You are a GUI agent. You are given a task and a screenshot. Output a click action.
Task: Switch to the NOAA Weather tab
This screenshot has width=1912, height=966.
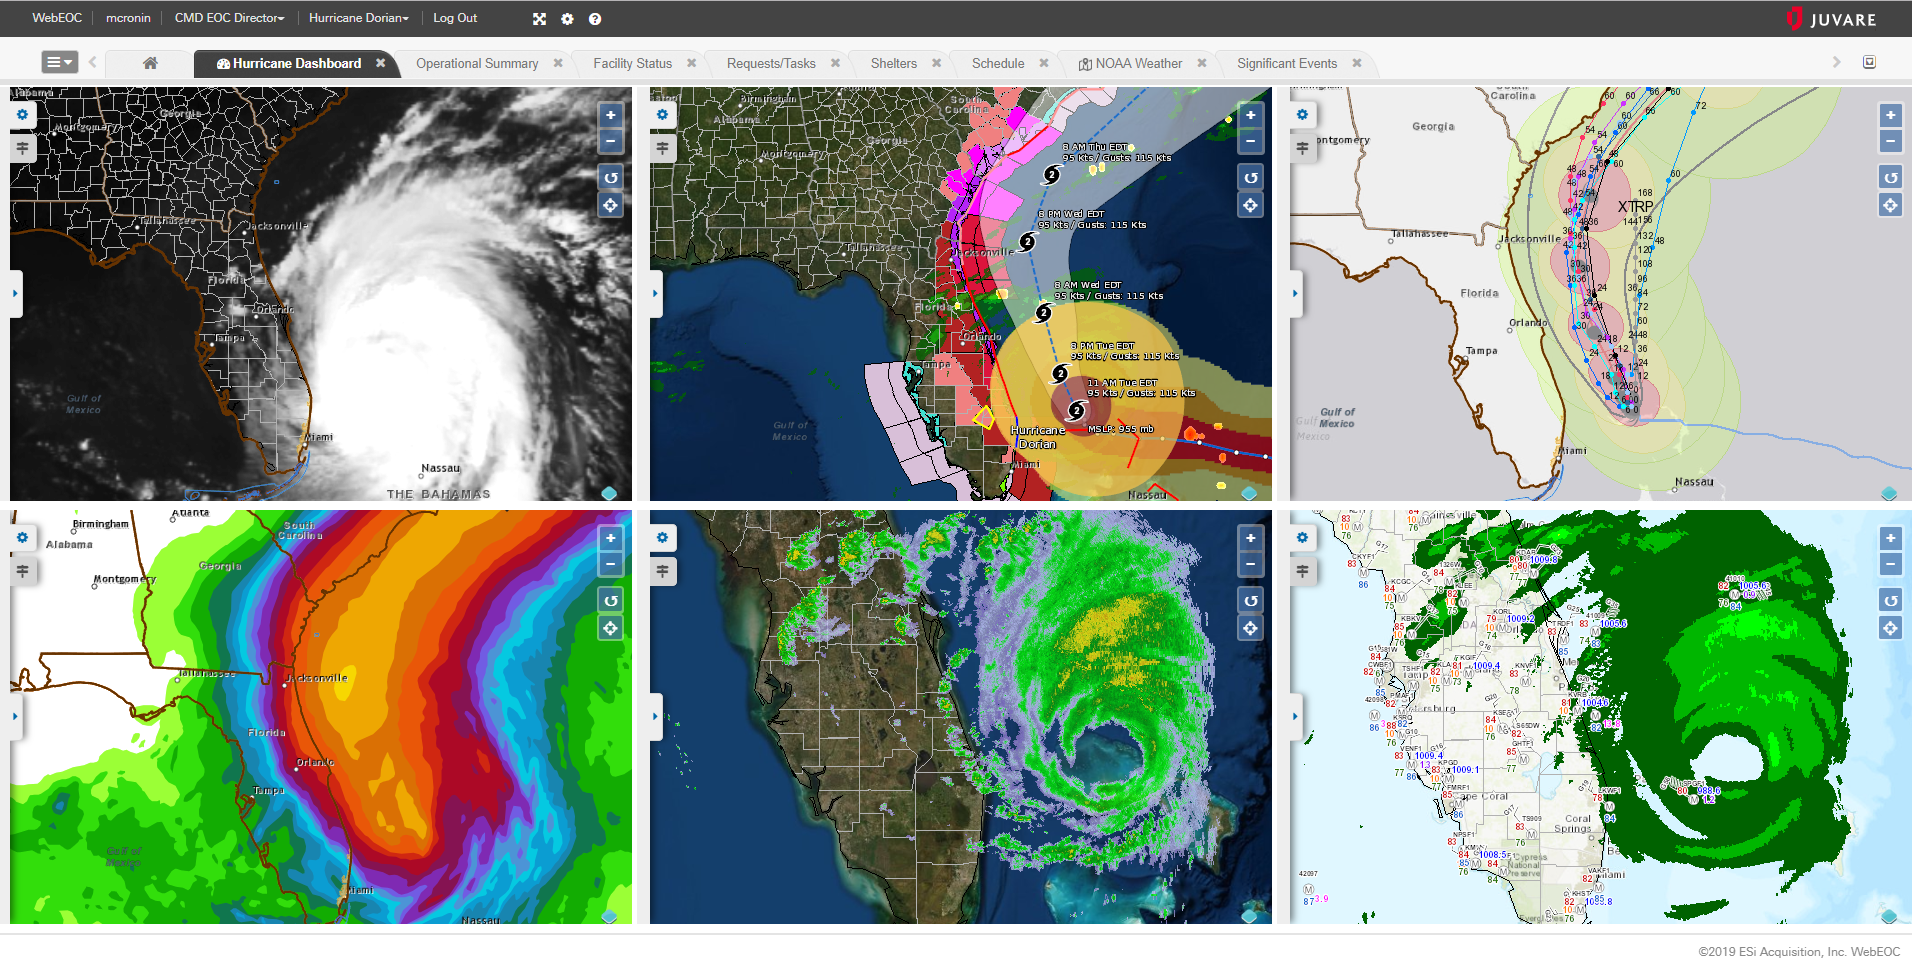pos(1137,63)
